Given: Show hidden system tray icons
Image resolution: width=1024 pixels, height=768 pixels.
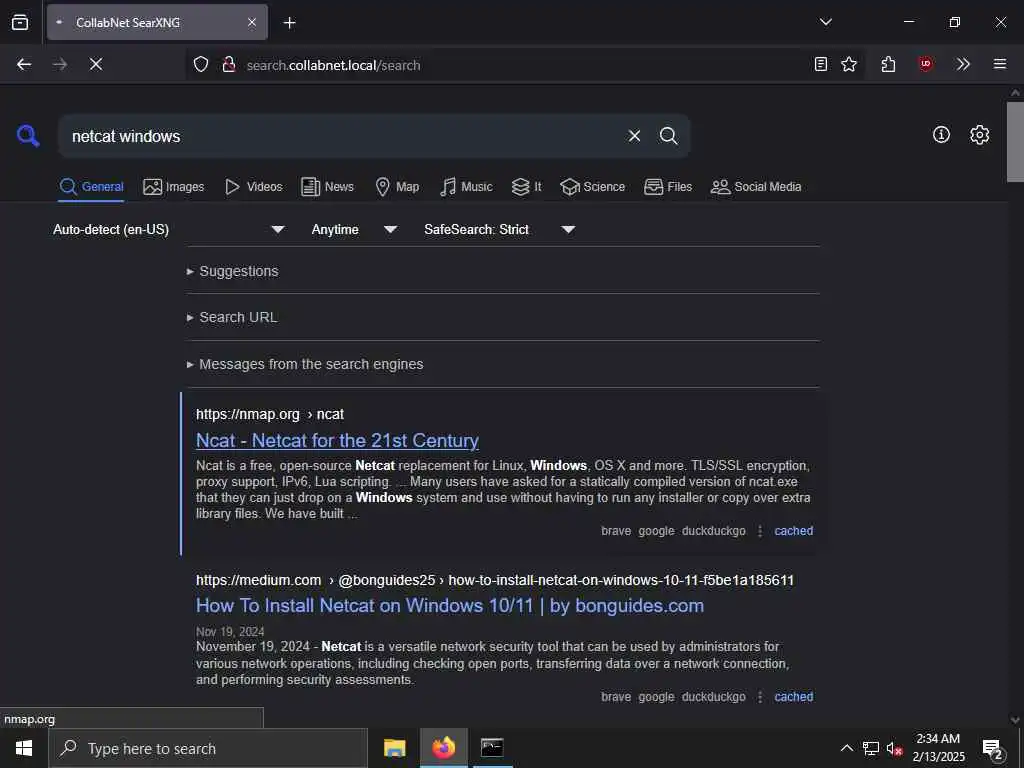Looking at the screenshot, I should pos(846,748).
